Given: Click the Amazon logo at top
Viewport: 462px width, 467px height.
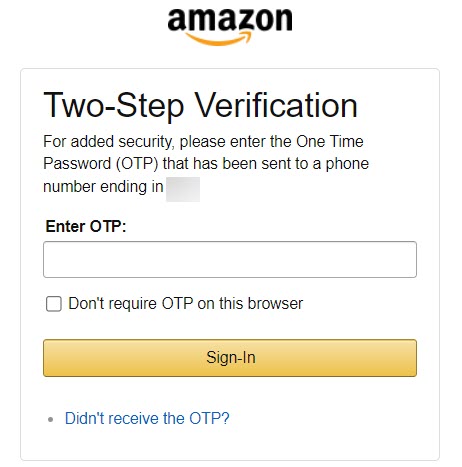Looking at the screenshot, I should [230, 27].
